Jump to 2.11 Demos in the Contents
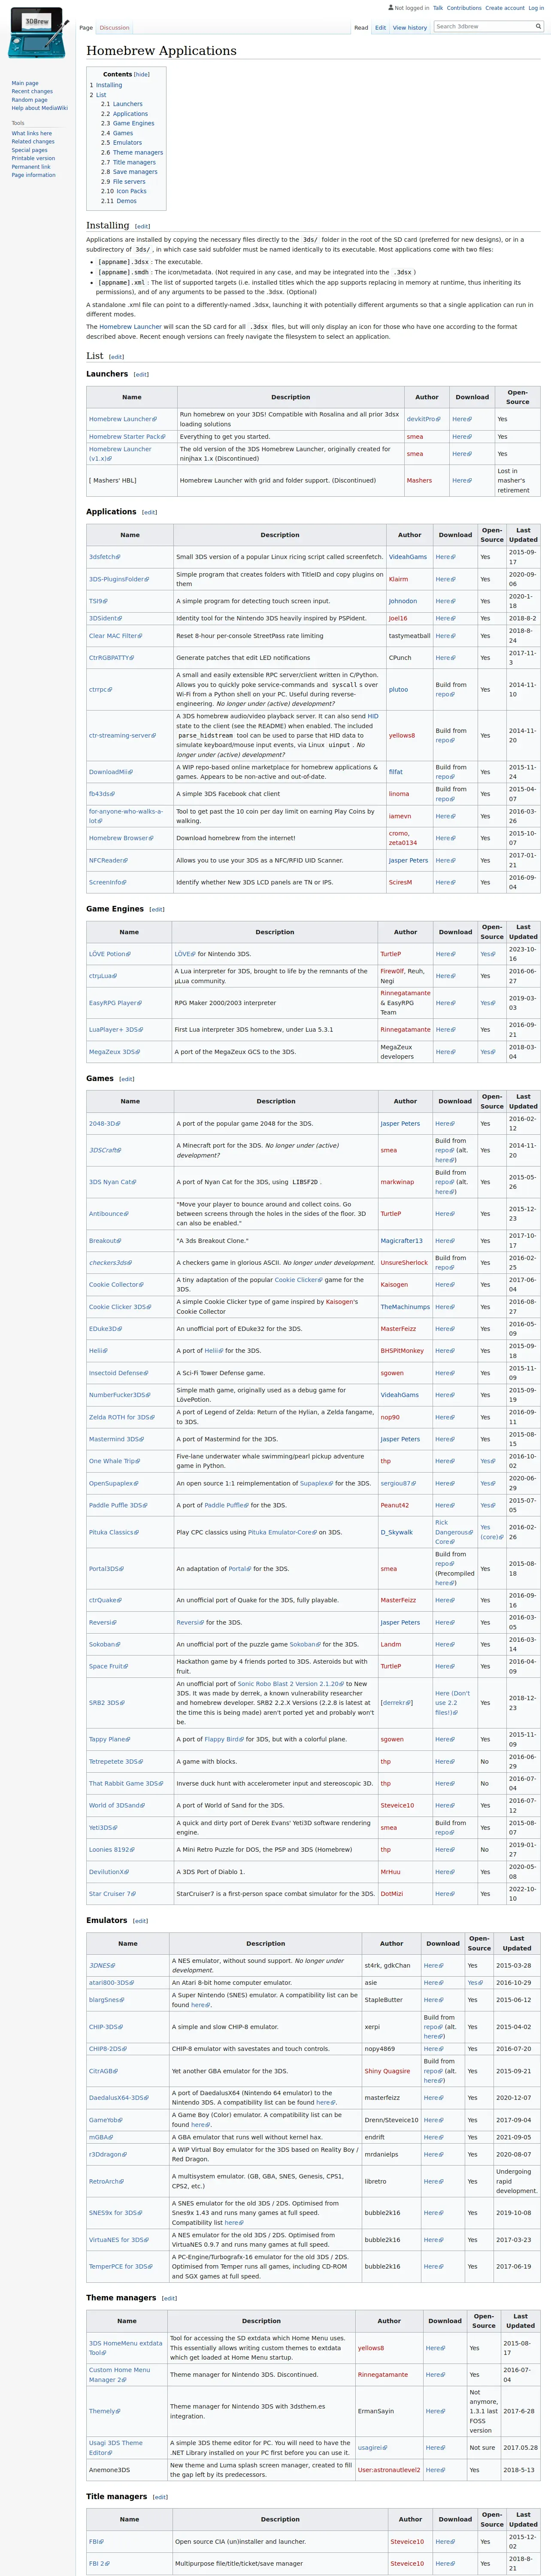The width and height of the screenshot is (551, 2576). (x=119, y=201)
